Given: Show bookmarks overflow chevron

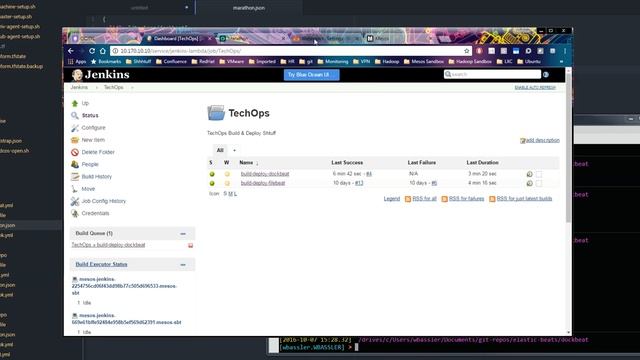Looking at the screenshot, I should 561,62.
